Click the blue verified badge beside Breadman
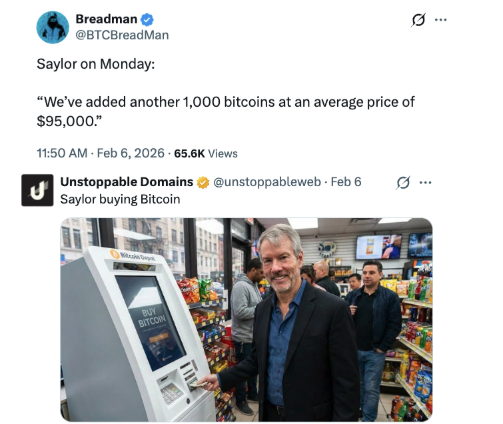 point(147,20)
